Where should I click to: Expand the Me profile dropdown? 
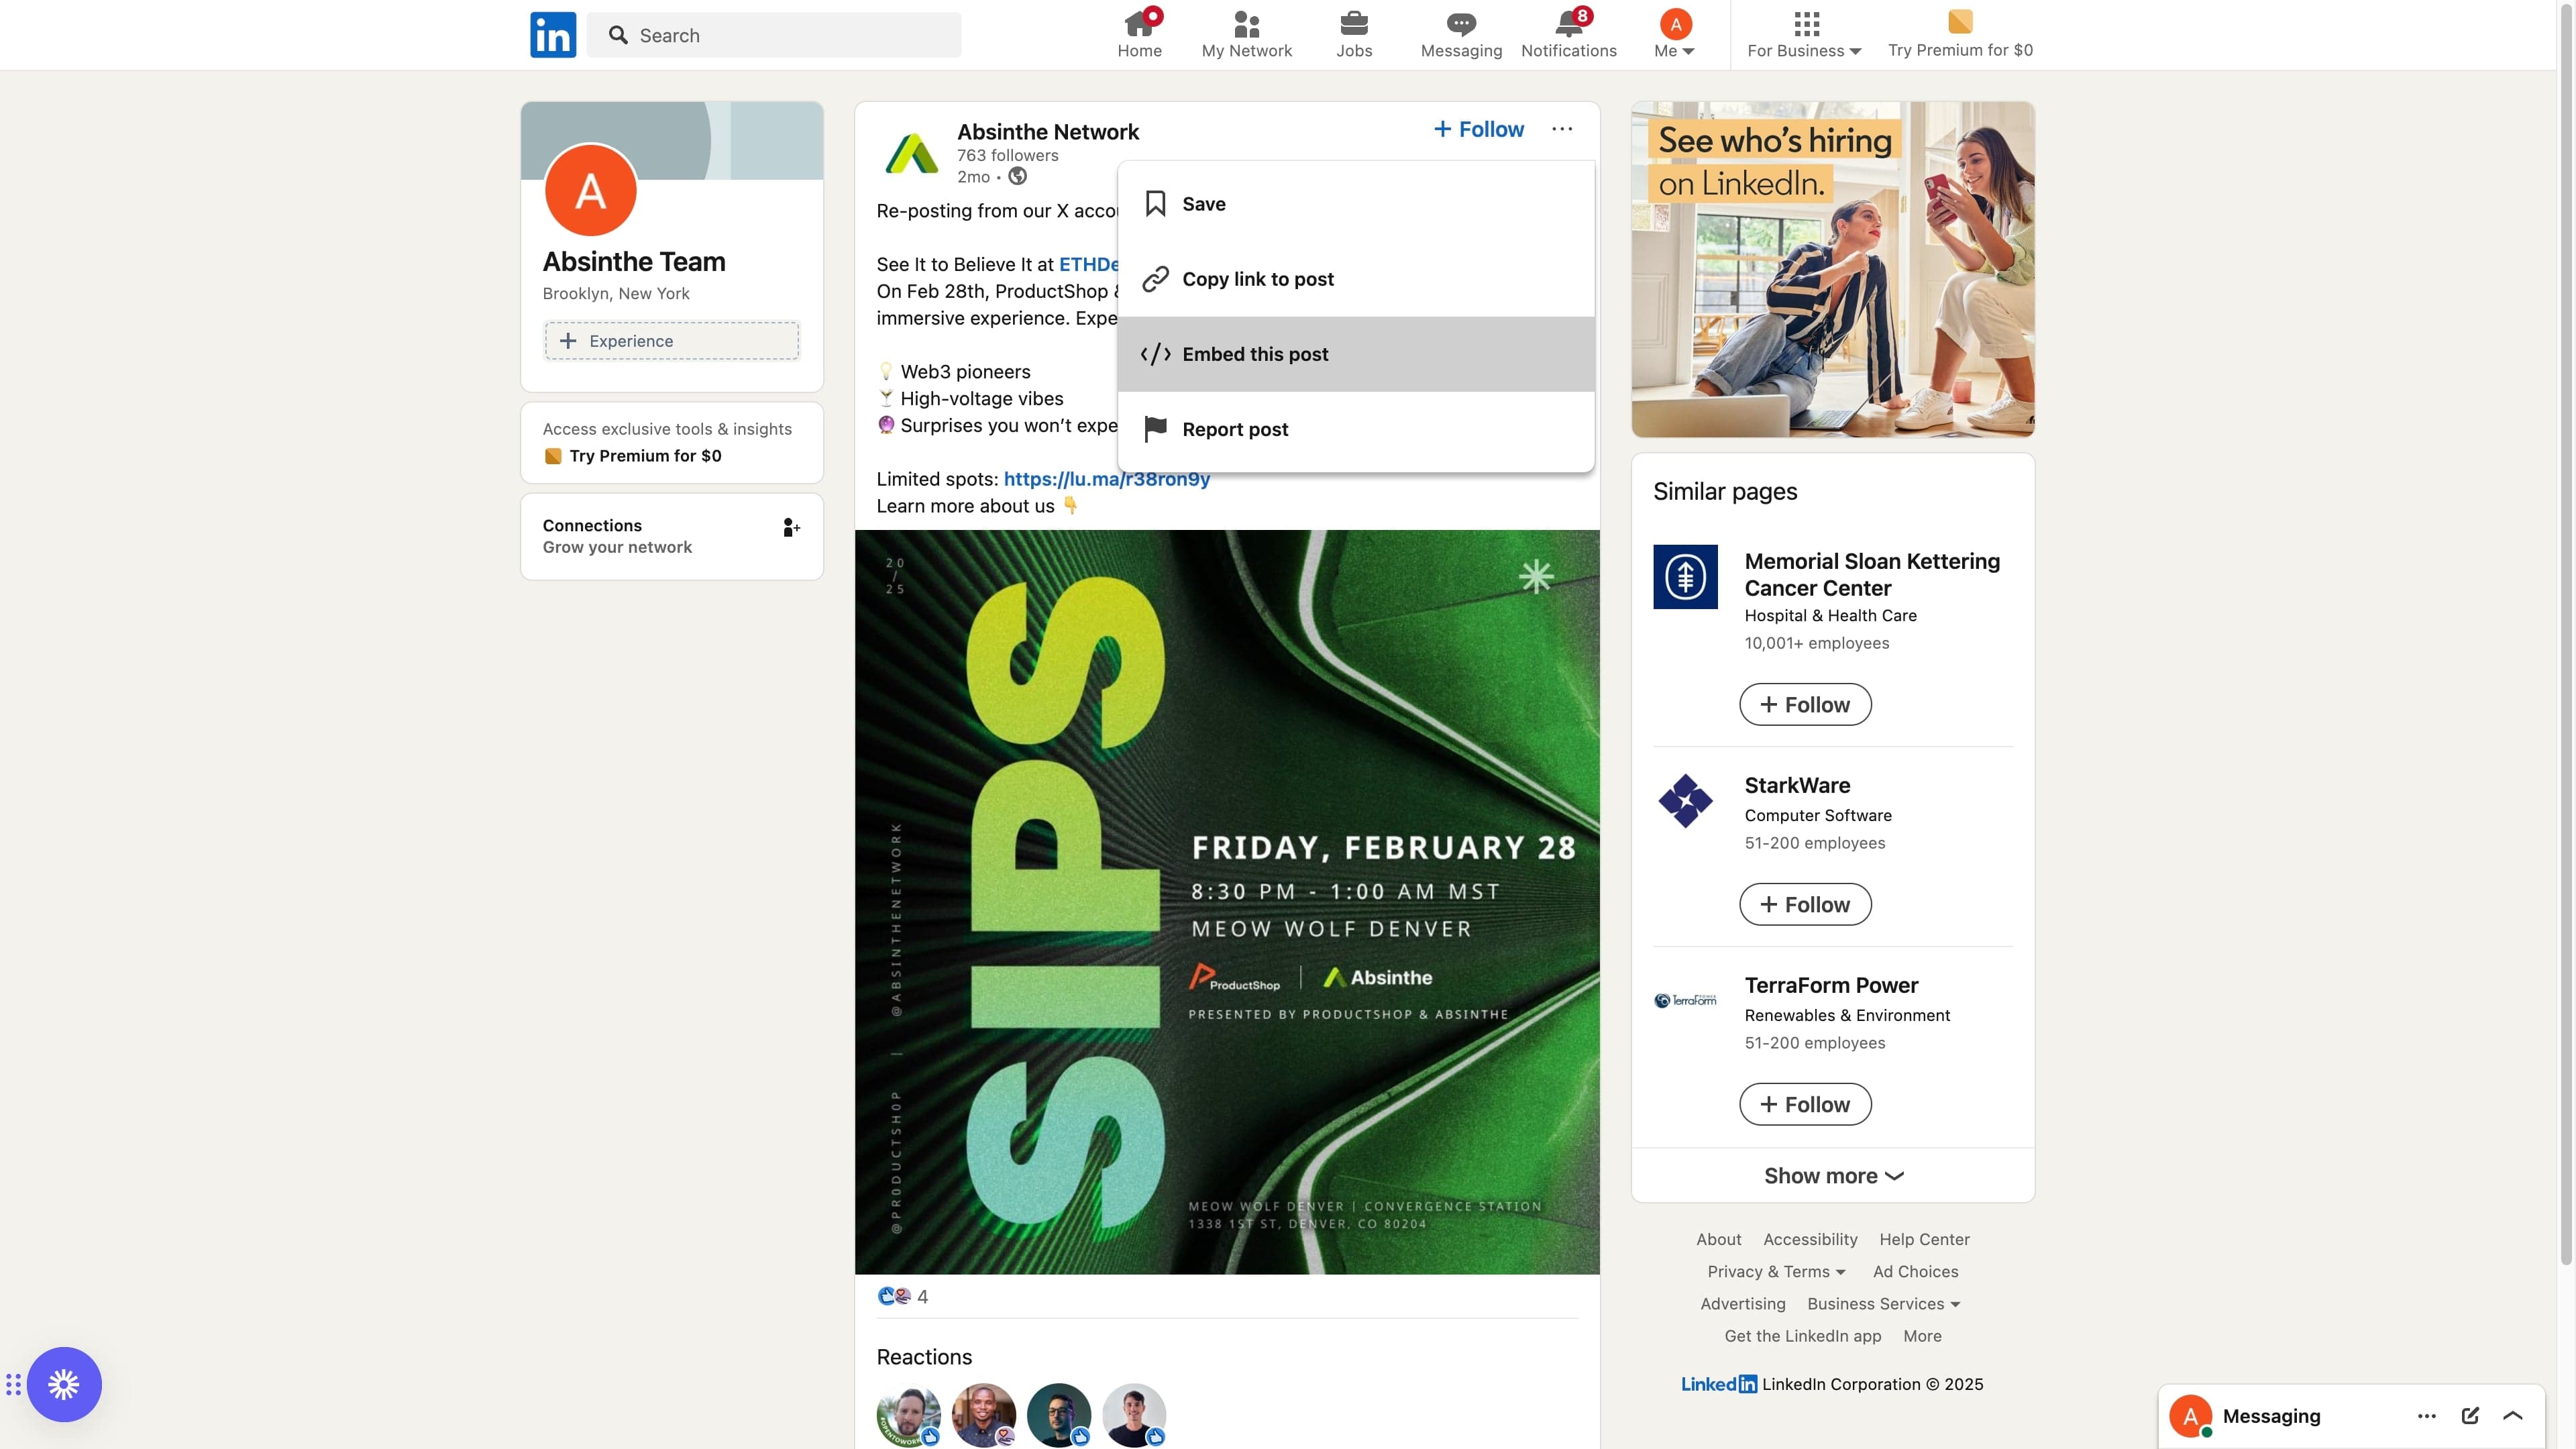(1675, 35)
